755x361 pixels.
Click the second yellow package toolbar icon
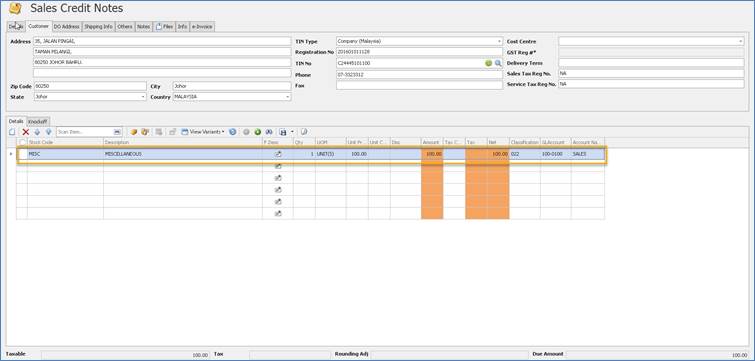[x=144, y=132]
